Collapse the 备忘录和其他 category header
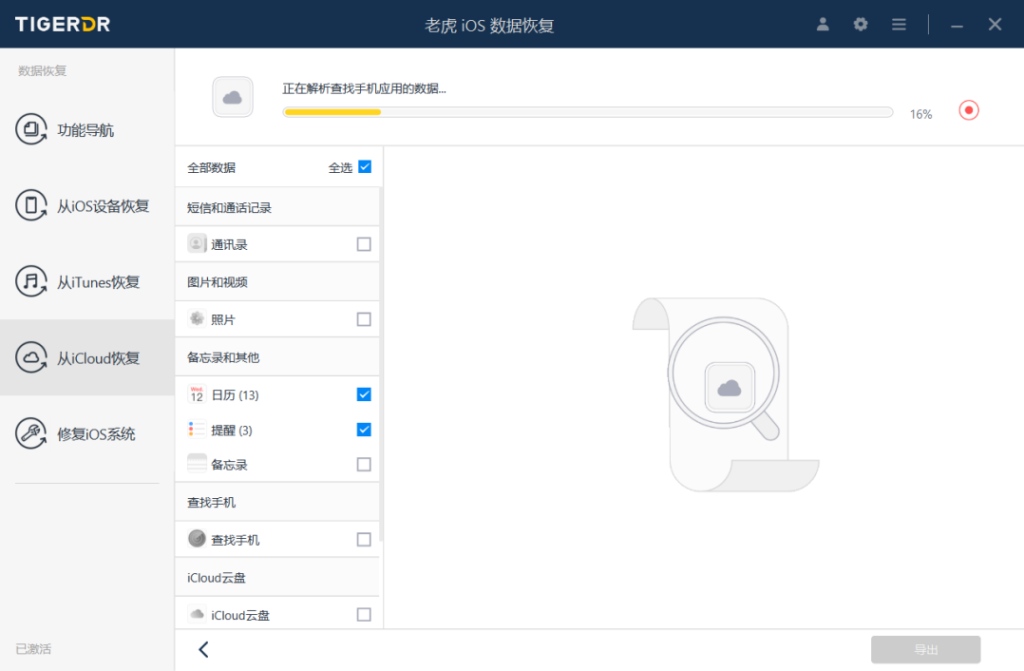Screen dimensions: 1024x671 click(278, 357)
